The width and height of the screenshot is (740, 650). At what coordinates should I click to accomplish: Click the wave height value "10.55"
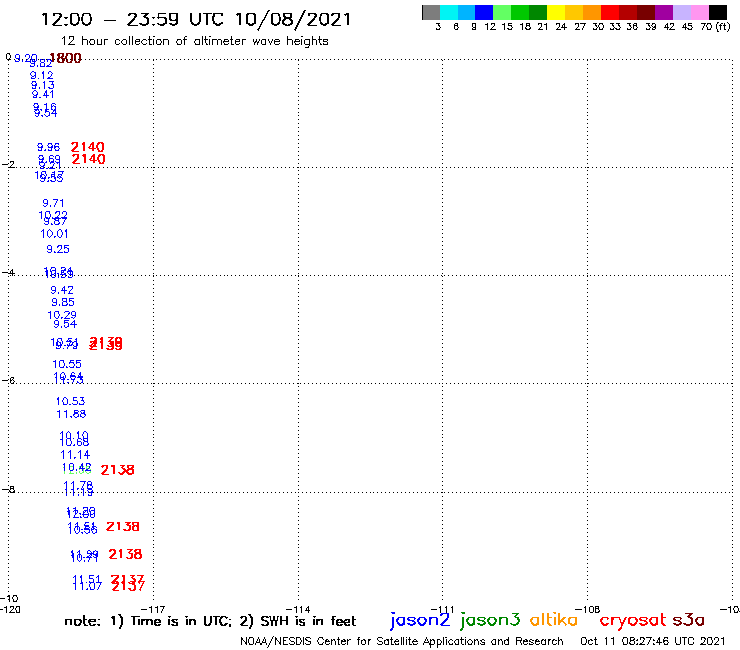point(67,364)
